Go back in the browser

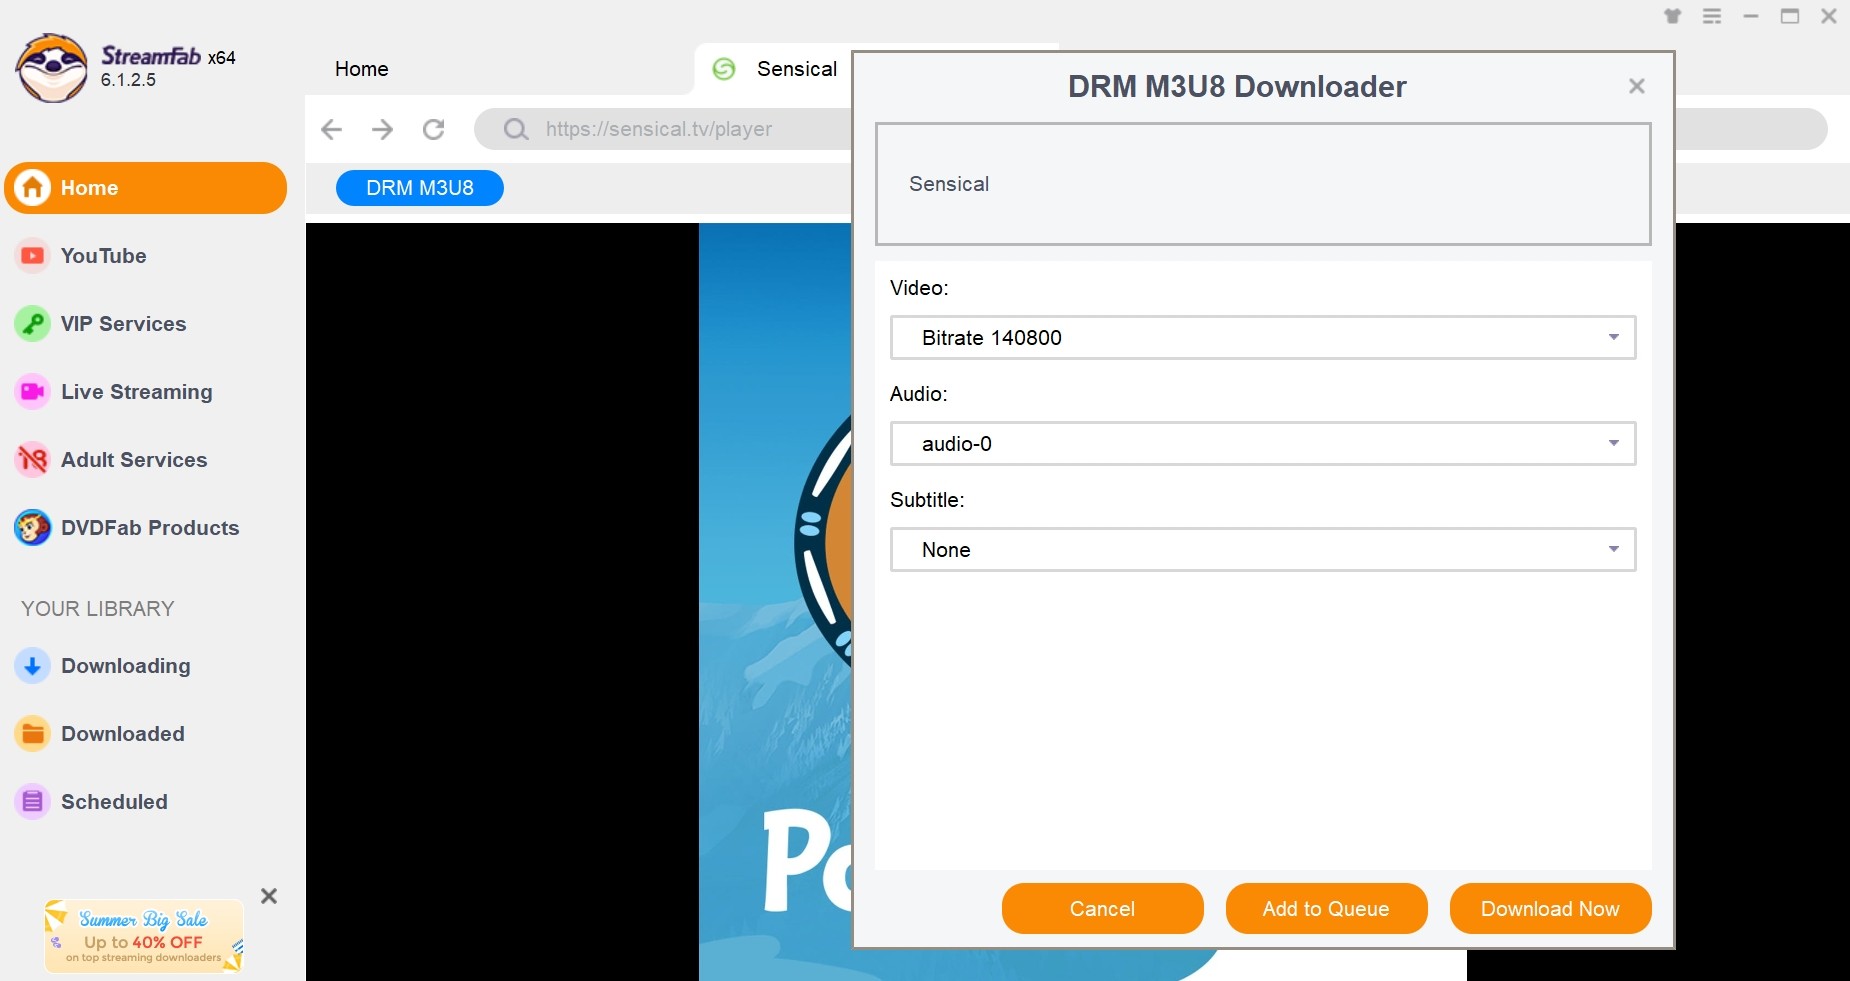tap(332, 129)
